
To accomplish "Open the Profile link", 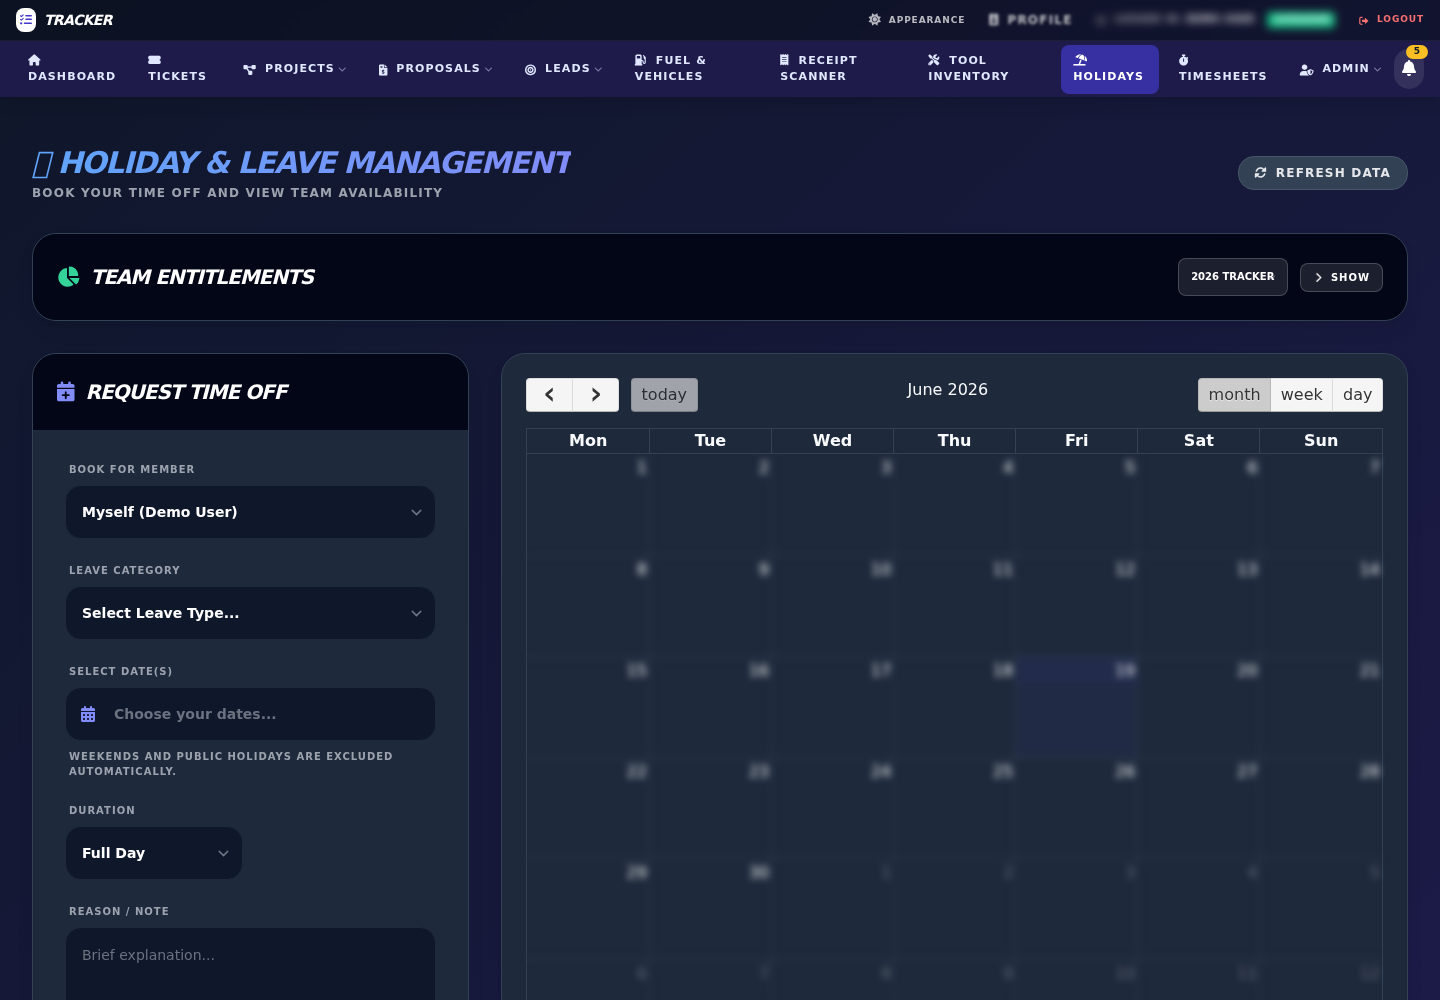I will [1030, 20].
